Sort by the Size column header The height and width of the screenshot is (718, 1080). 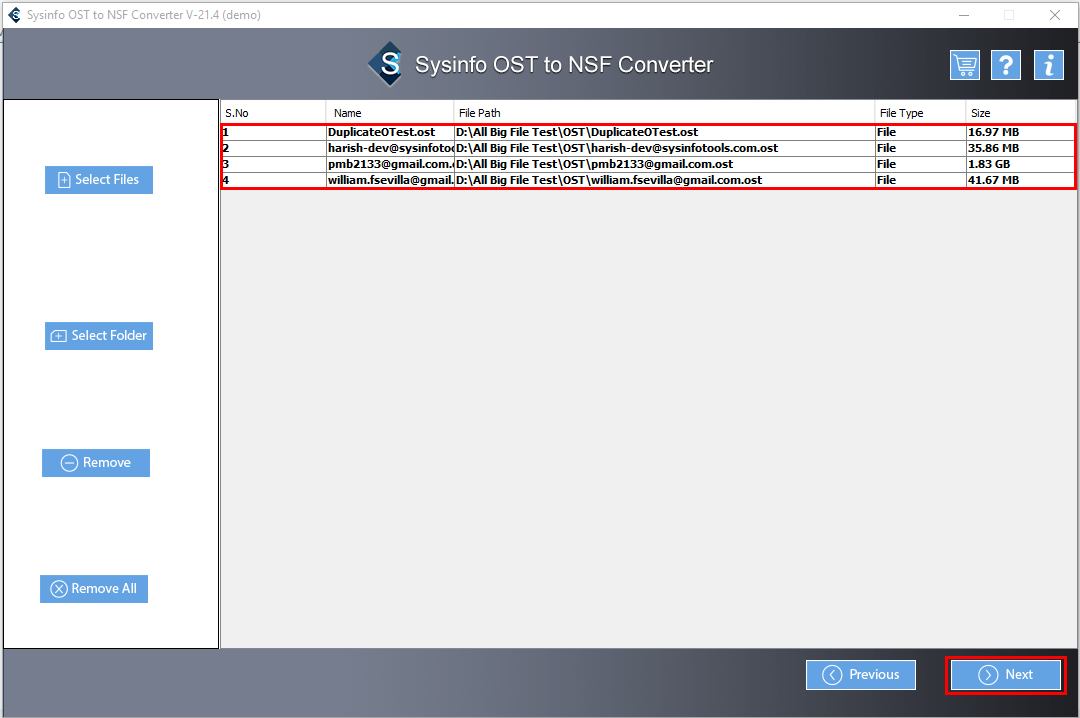(x=1020, y=113)
